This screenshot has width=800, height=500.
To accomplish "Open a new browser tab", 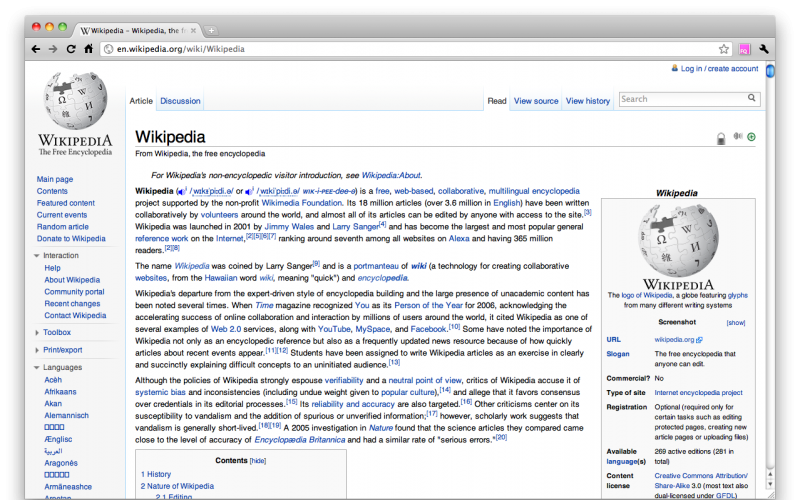I will [211, 31].
